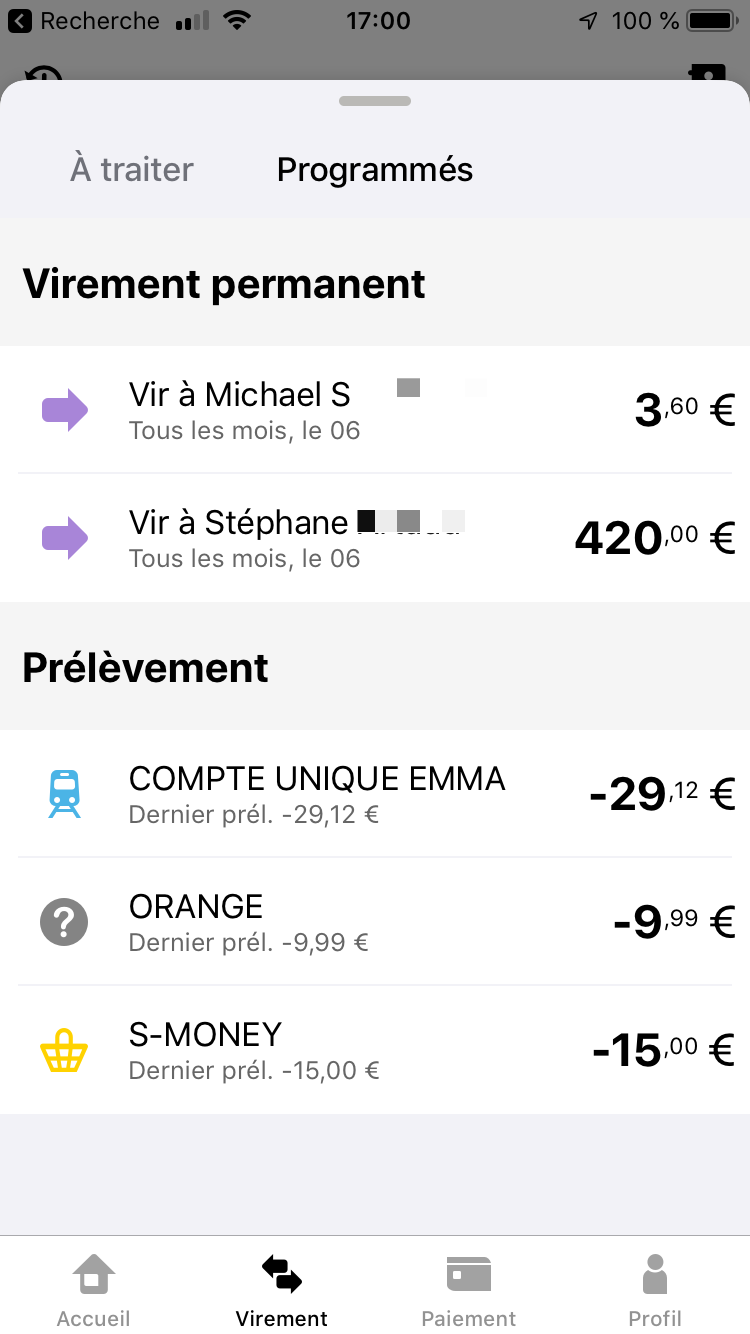Tap the history icon behind the sheet
The height and width of the screenshot is (1334, 750).
point(43,74)
